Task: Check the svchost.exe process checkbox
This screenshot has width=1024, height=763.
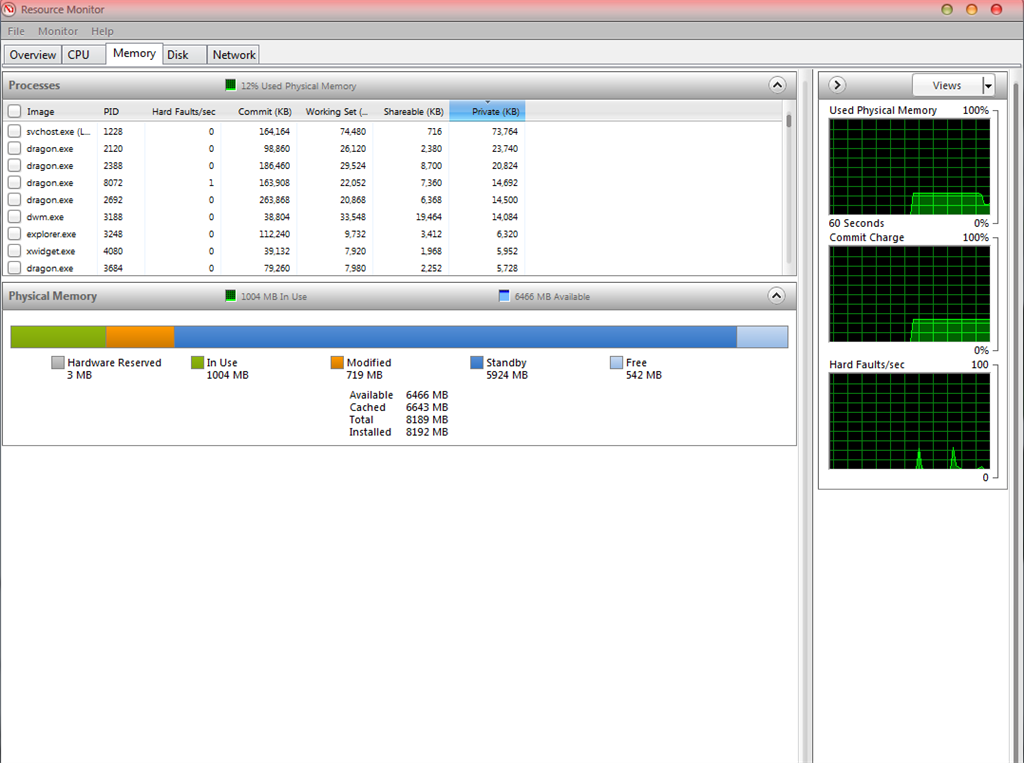Action: 14,131
